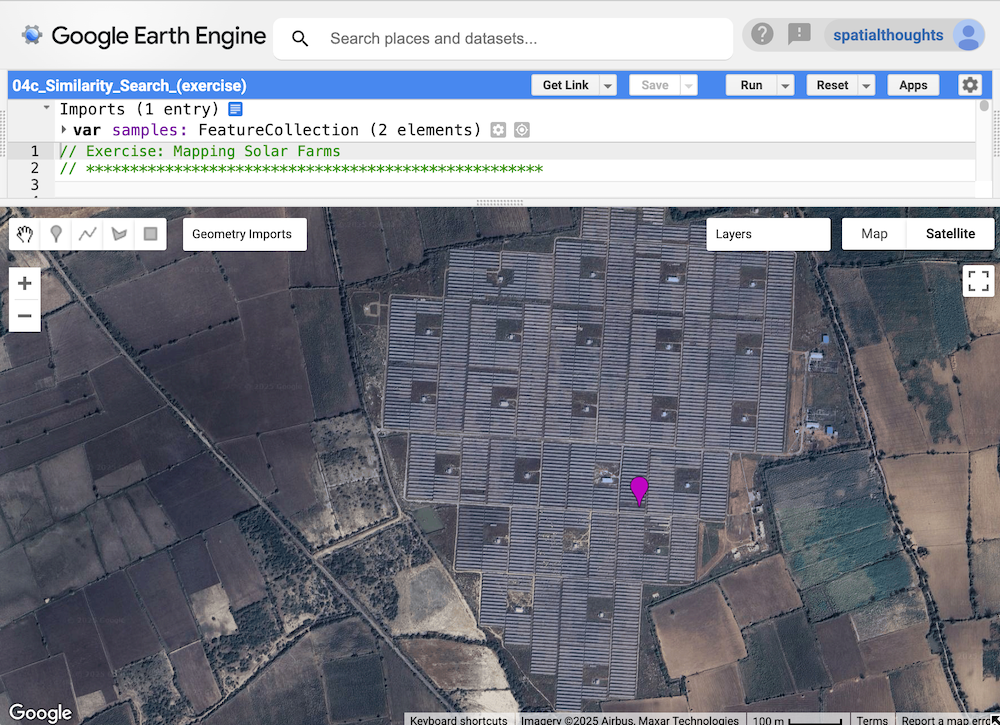Open the Get Link dropdown arrow
The height and width of the screenshot is (725, 1000).
point(608,86)
